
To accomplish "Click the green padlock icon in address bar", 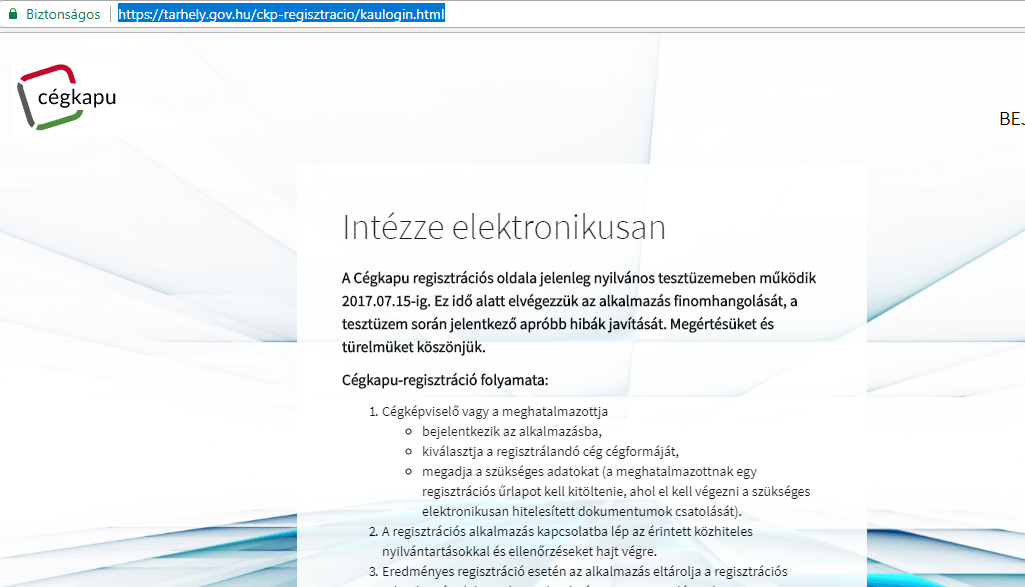I will pos(12,15).
